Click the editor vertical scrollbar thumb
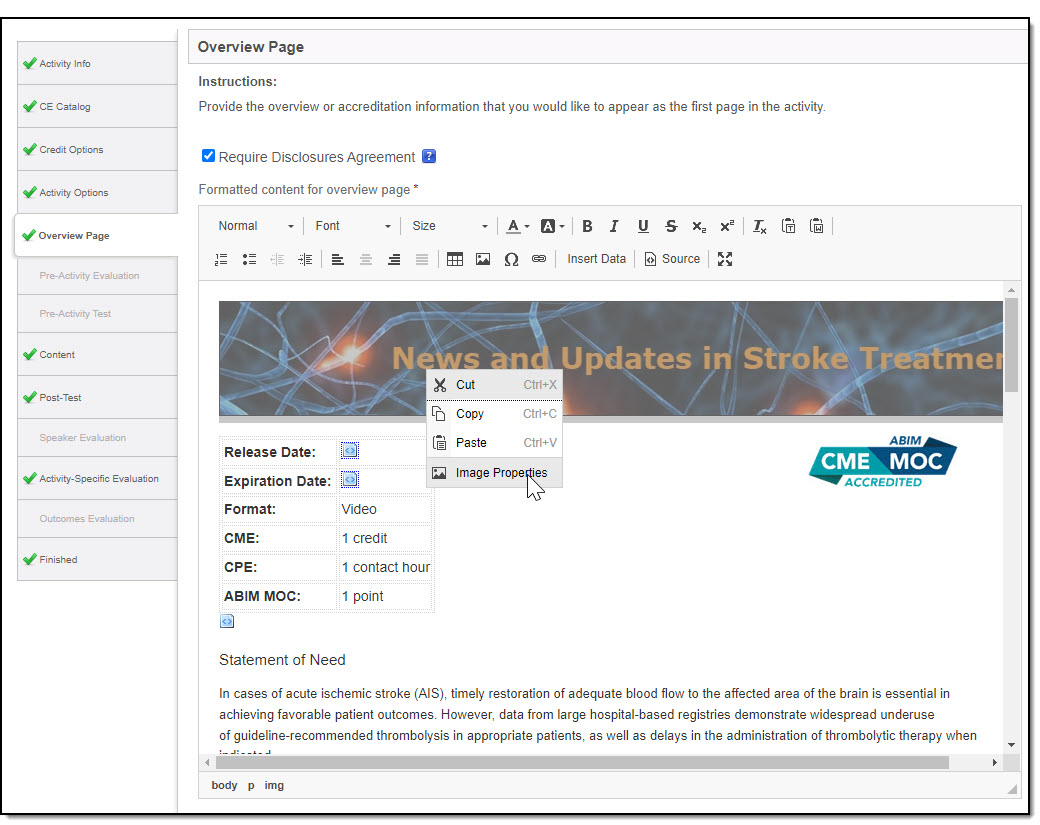1040x825 pixels. point(1011,345)
